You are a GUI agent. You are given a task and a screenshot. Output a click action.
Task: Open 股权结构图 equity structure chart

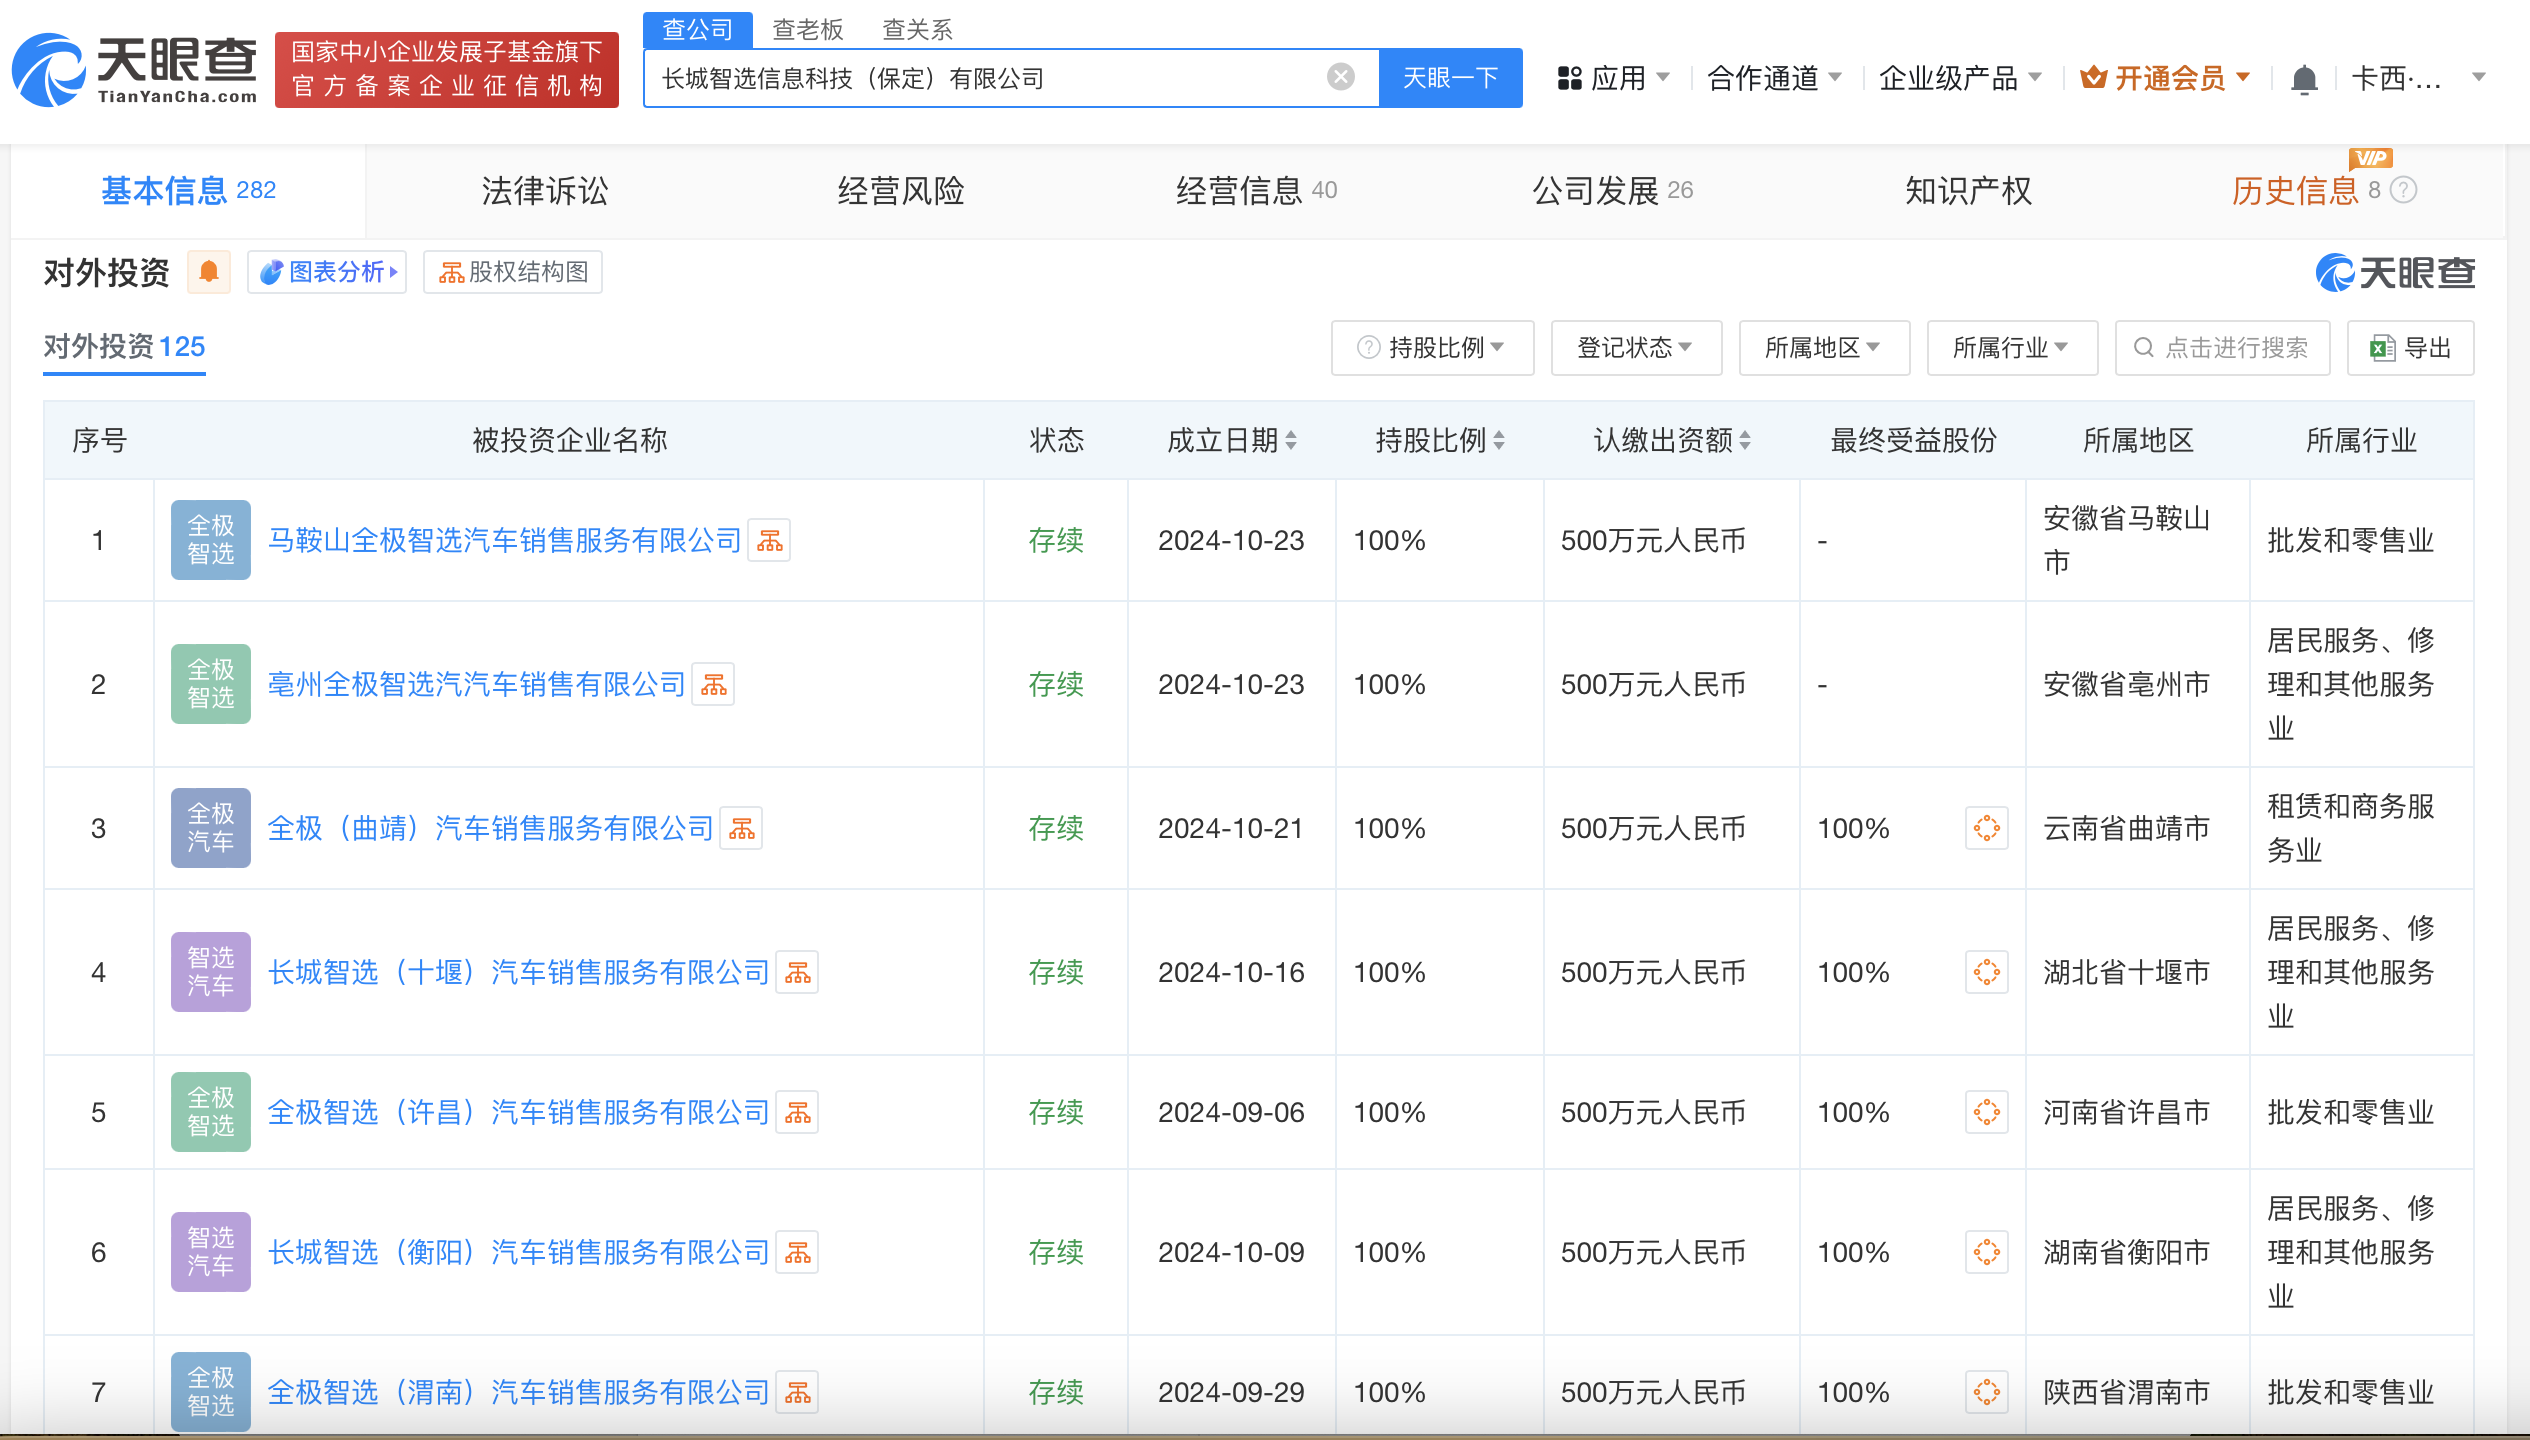[513, 272]
